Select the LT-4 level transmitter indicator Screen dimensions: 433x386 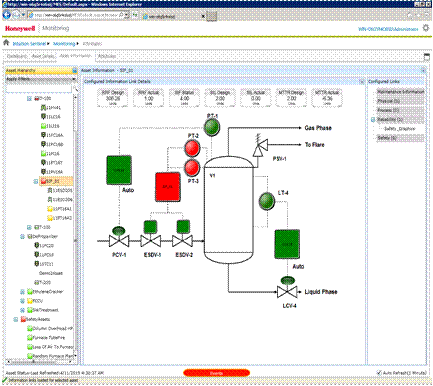pos(267,201)
